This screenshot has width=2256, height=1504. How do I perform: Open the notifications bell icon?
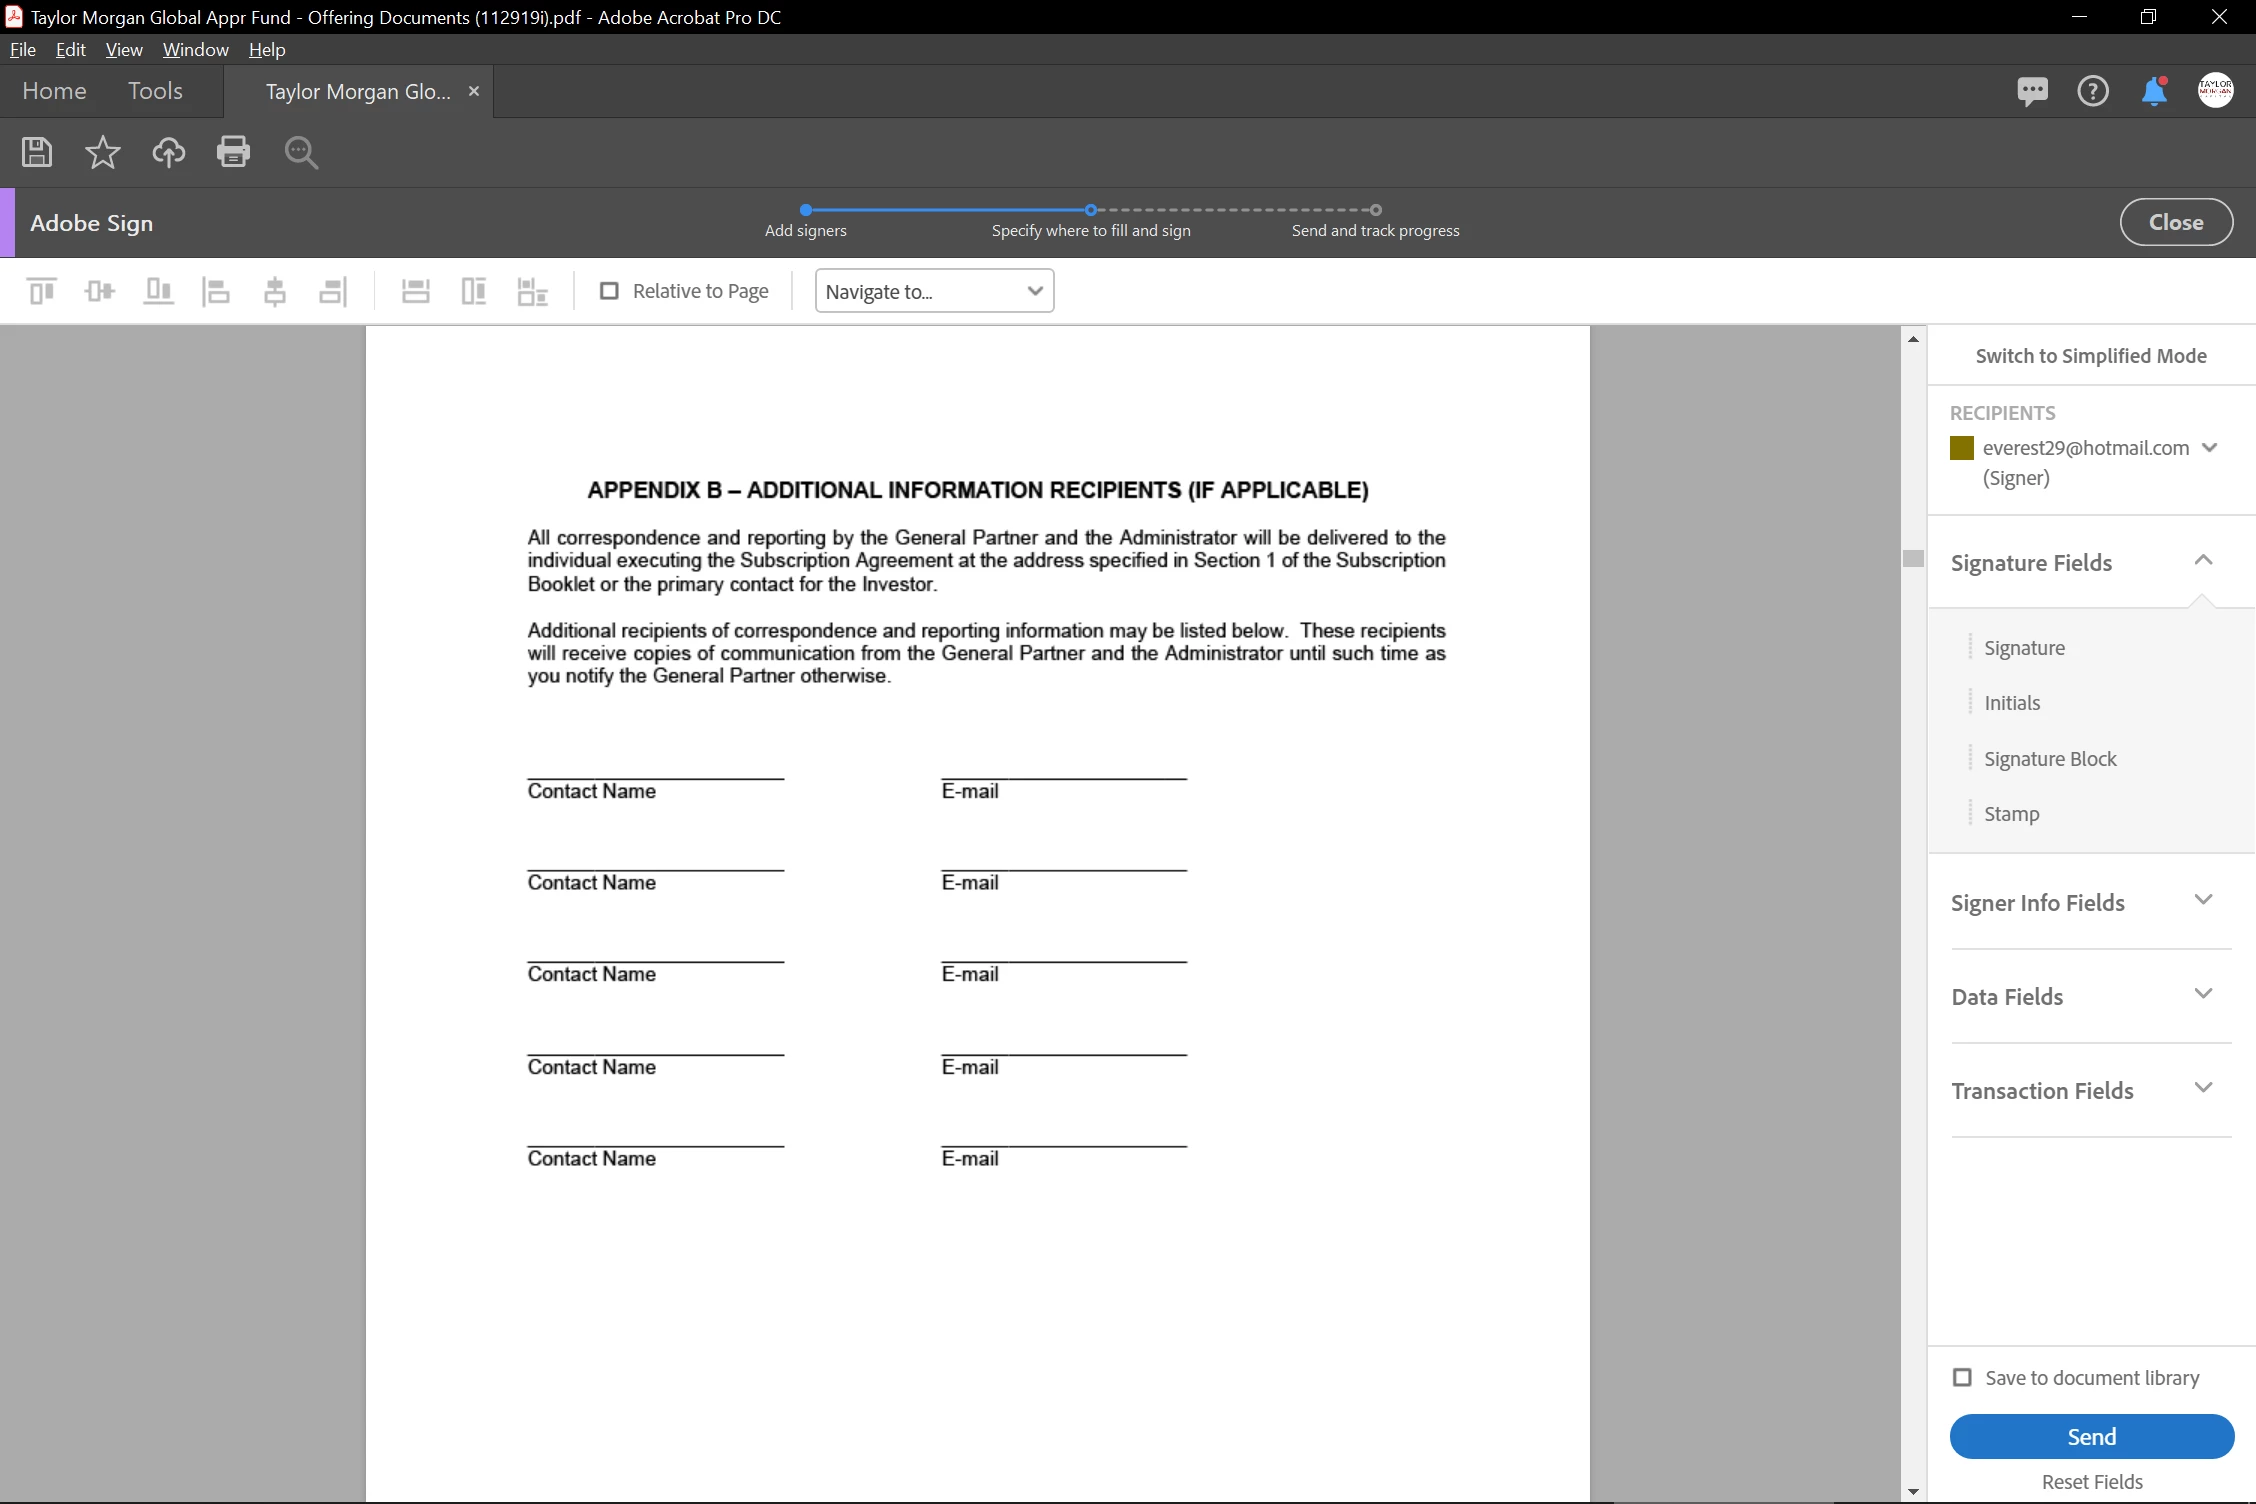[2153, 92]
